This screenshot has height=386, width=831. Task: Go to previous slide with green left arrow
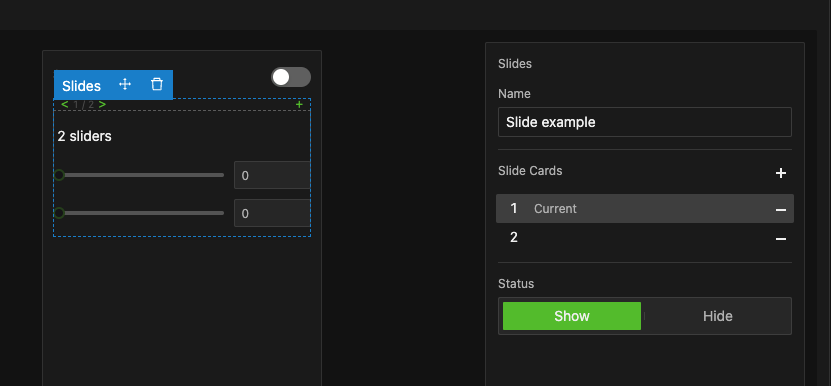pos(65,104)
